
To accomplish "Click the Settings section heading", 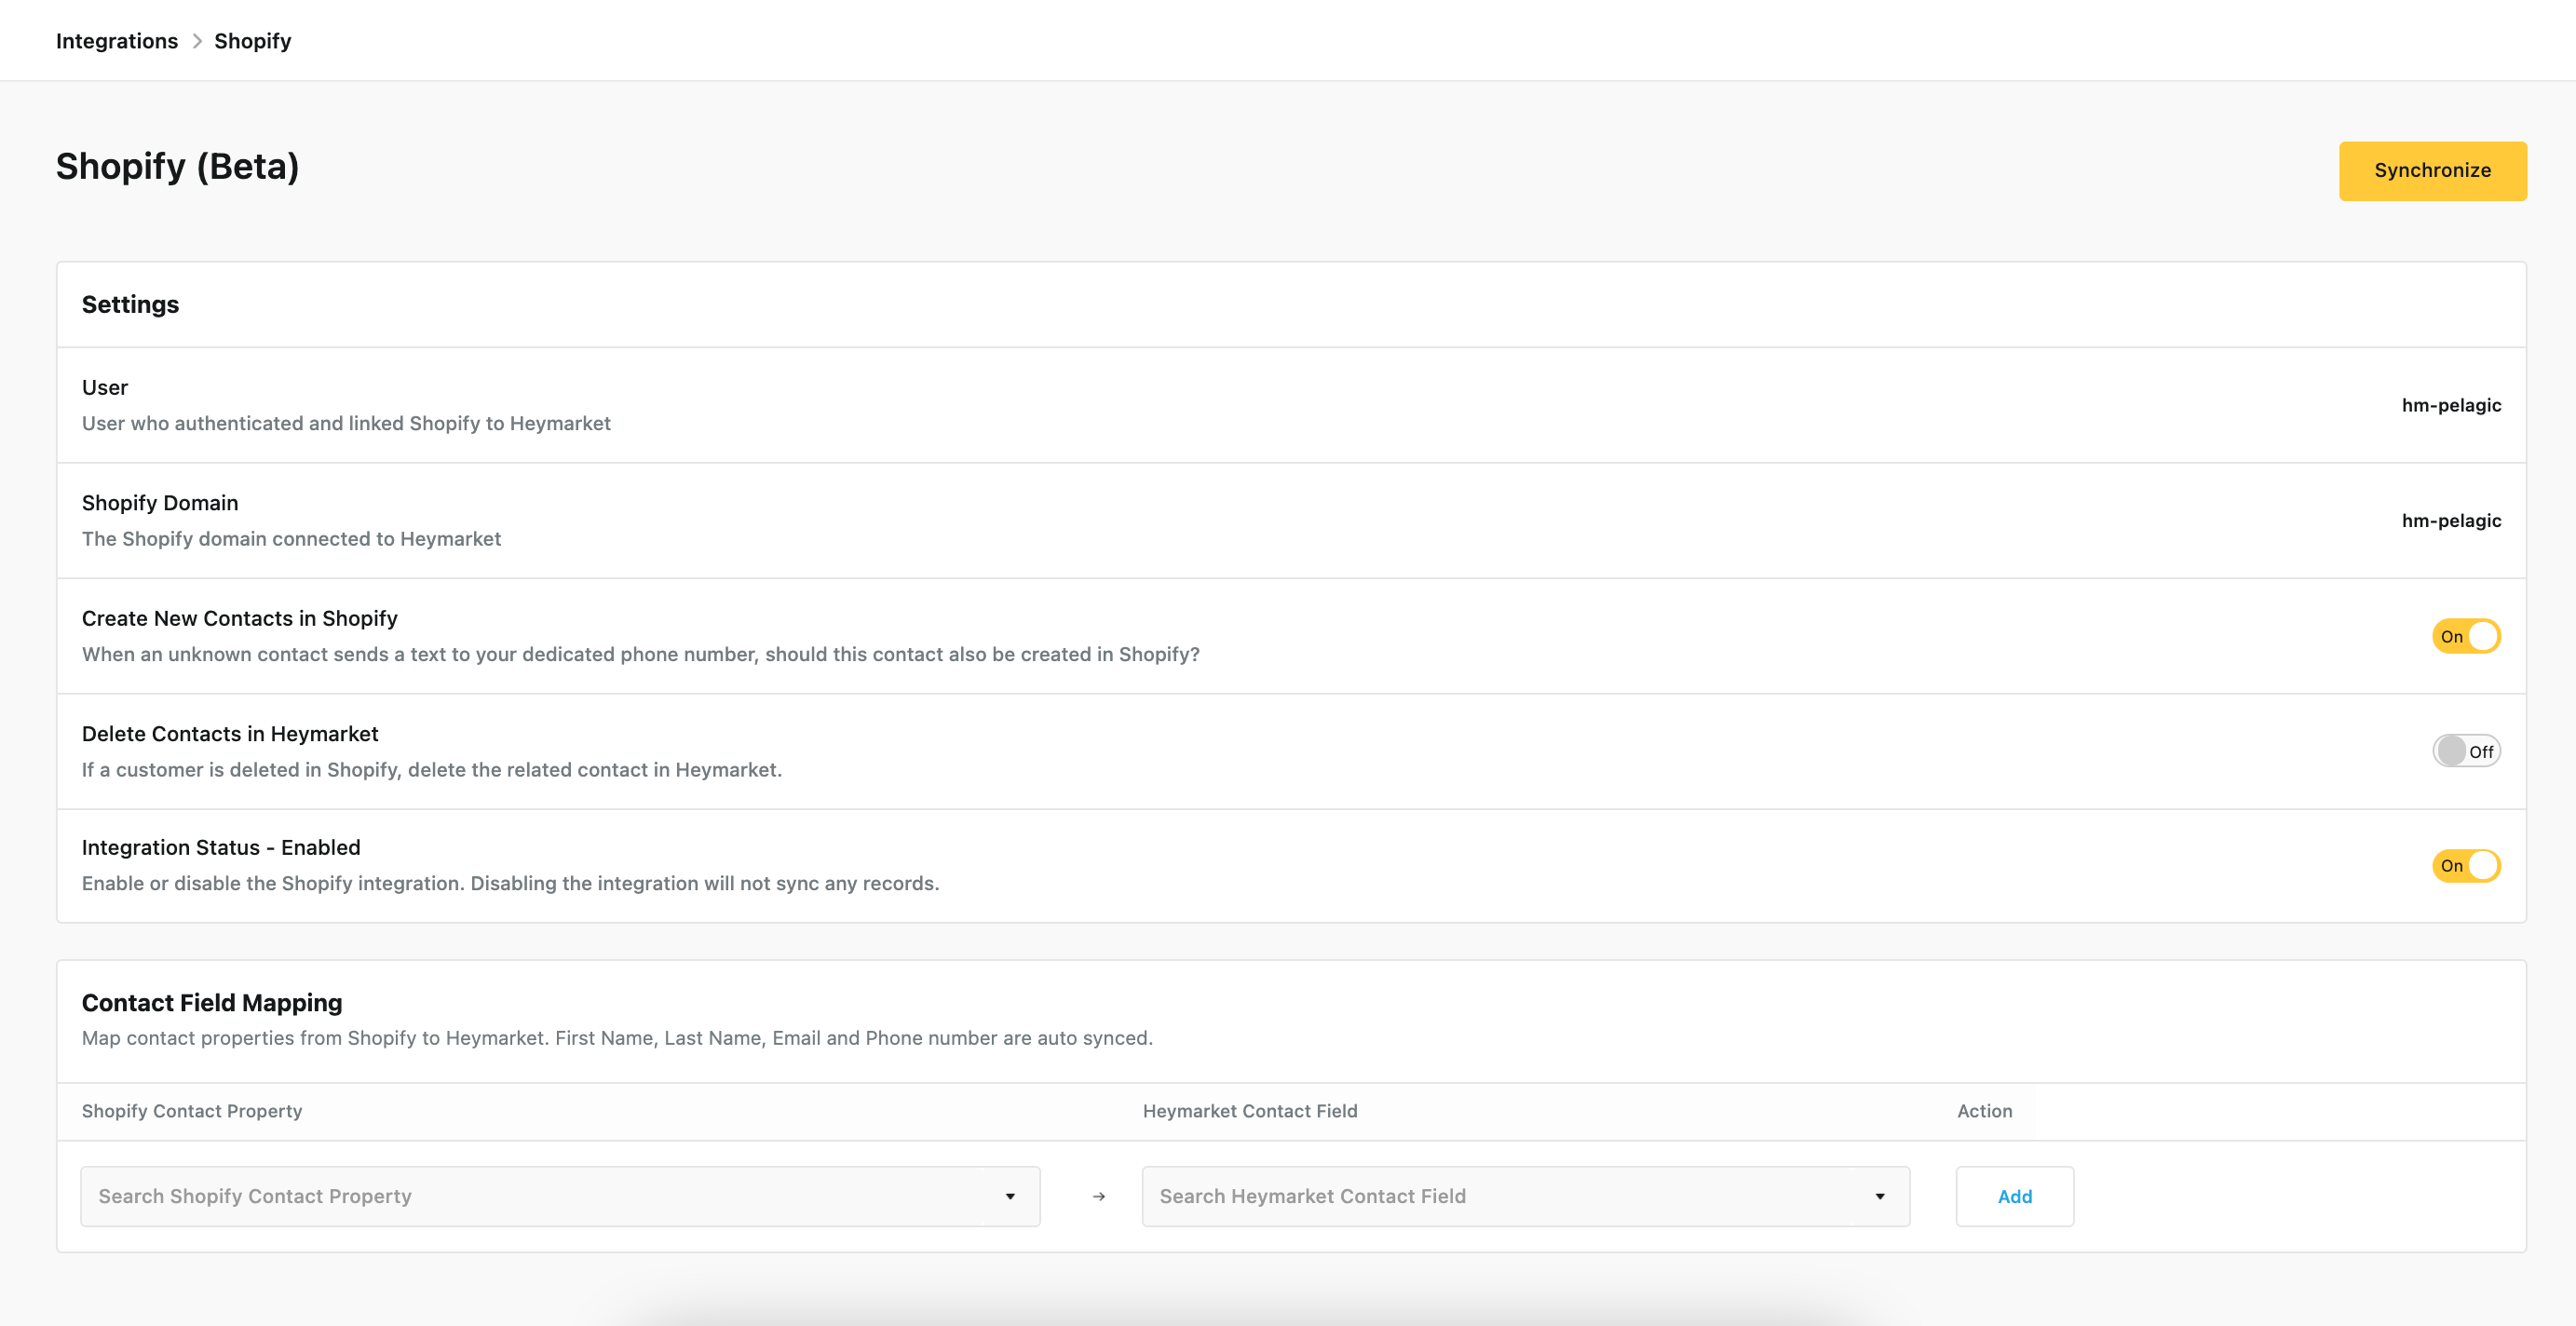I will pos(130,304).
